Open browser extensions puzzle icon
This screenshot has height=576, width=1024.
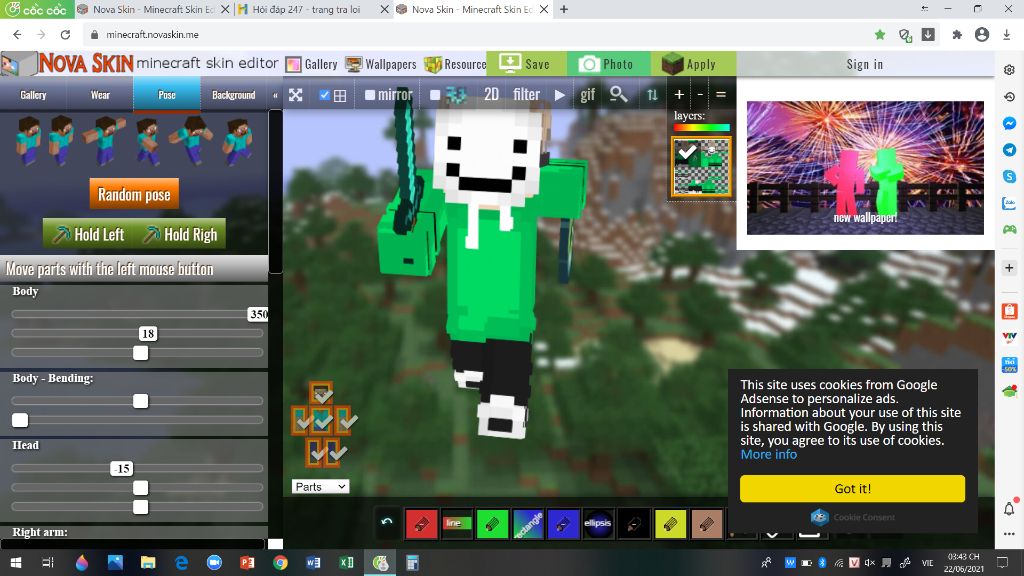click(957, 35)
